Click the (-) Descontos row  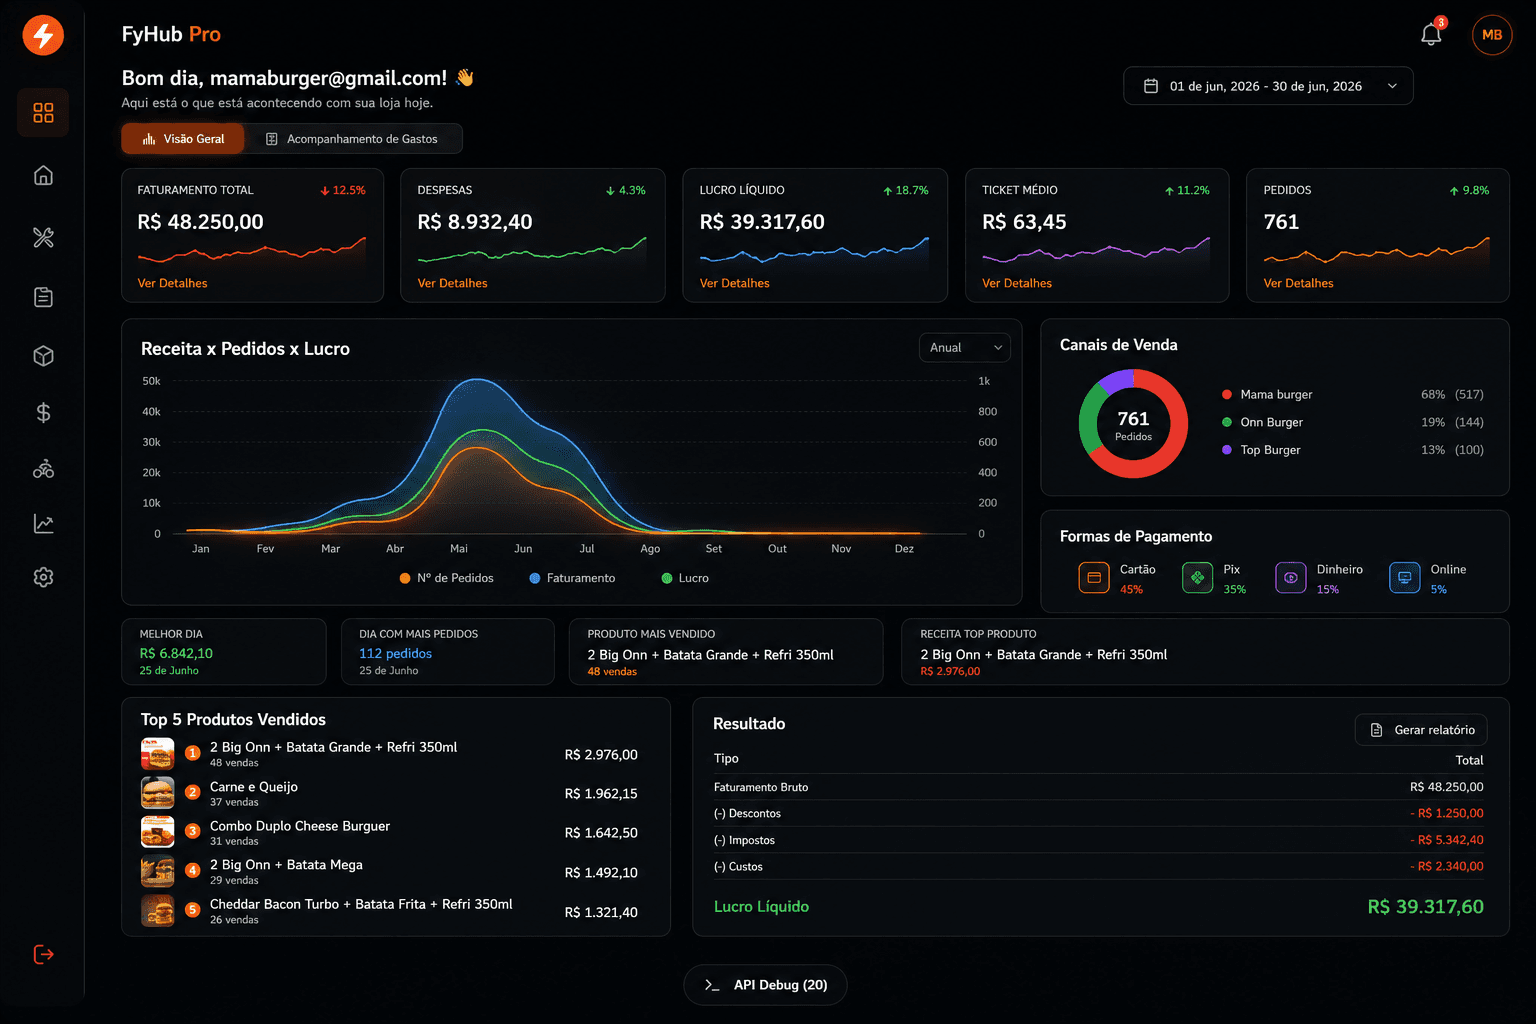(1099, 813)
